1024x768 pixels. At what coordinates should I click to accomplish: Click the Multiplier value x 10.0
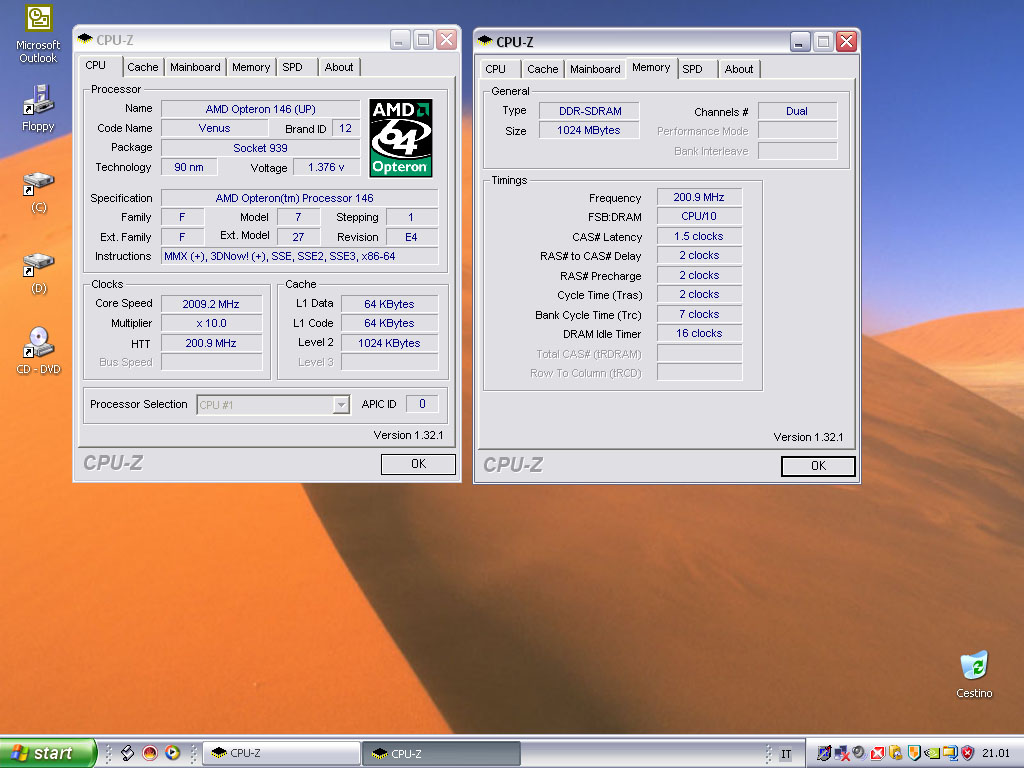point(212,323)
